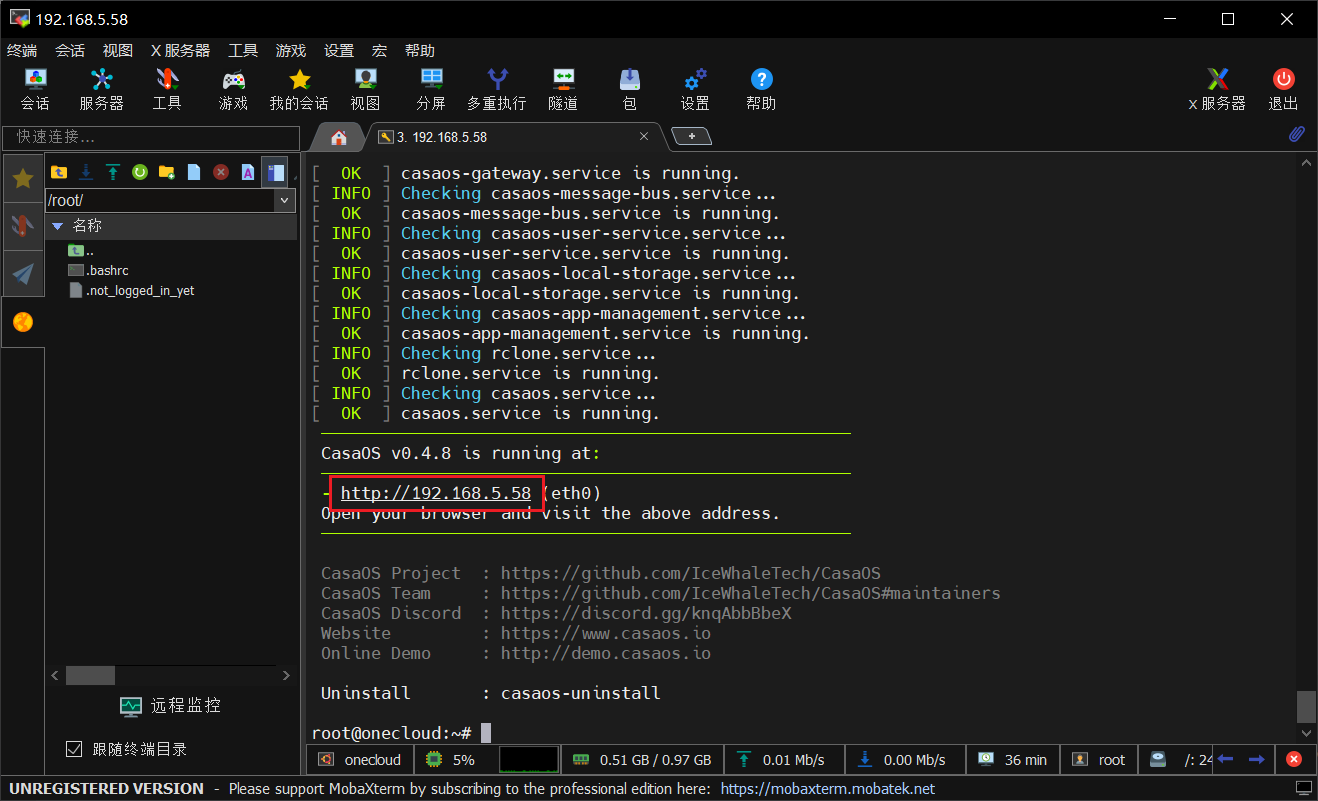The image size is (1318, 801).
Task: Open the 隧道 (Tunneling) toolbar icon
Action: tap(563, 89)
